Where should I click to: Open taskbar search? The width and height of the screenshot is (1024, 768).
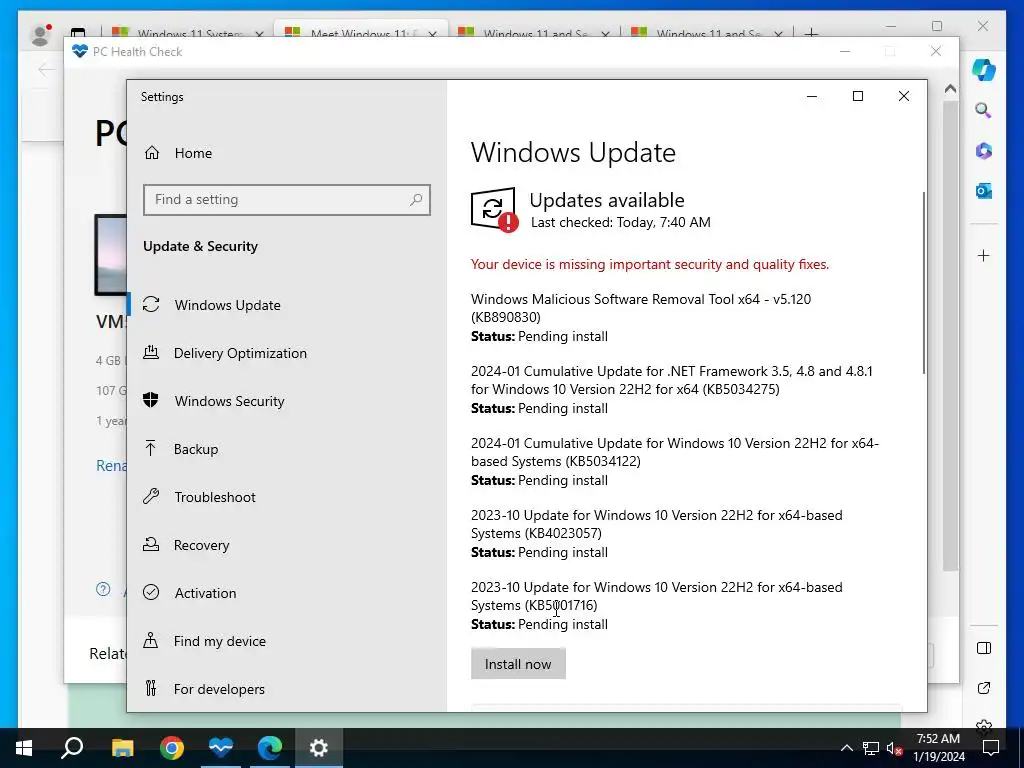(72, 748)
